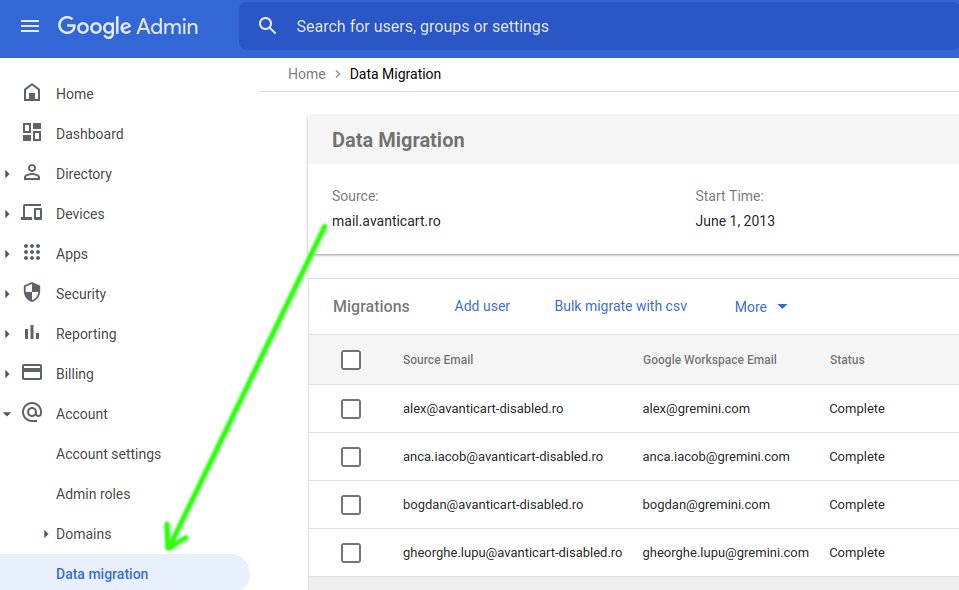959x590 pixels.
Task: Select Data migration in sidebar
Action: pyautogui.click(x=102, y=573)
